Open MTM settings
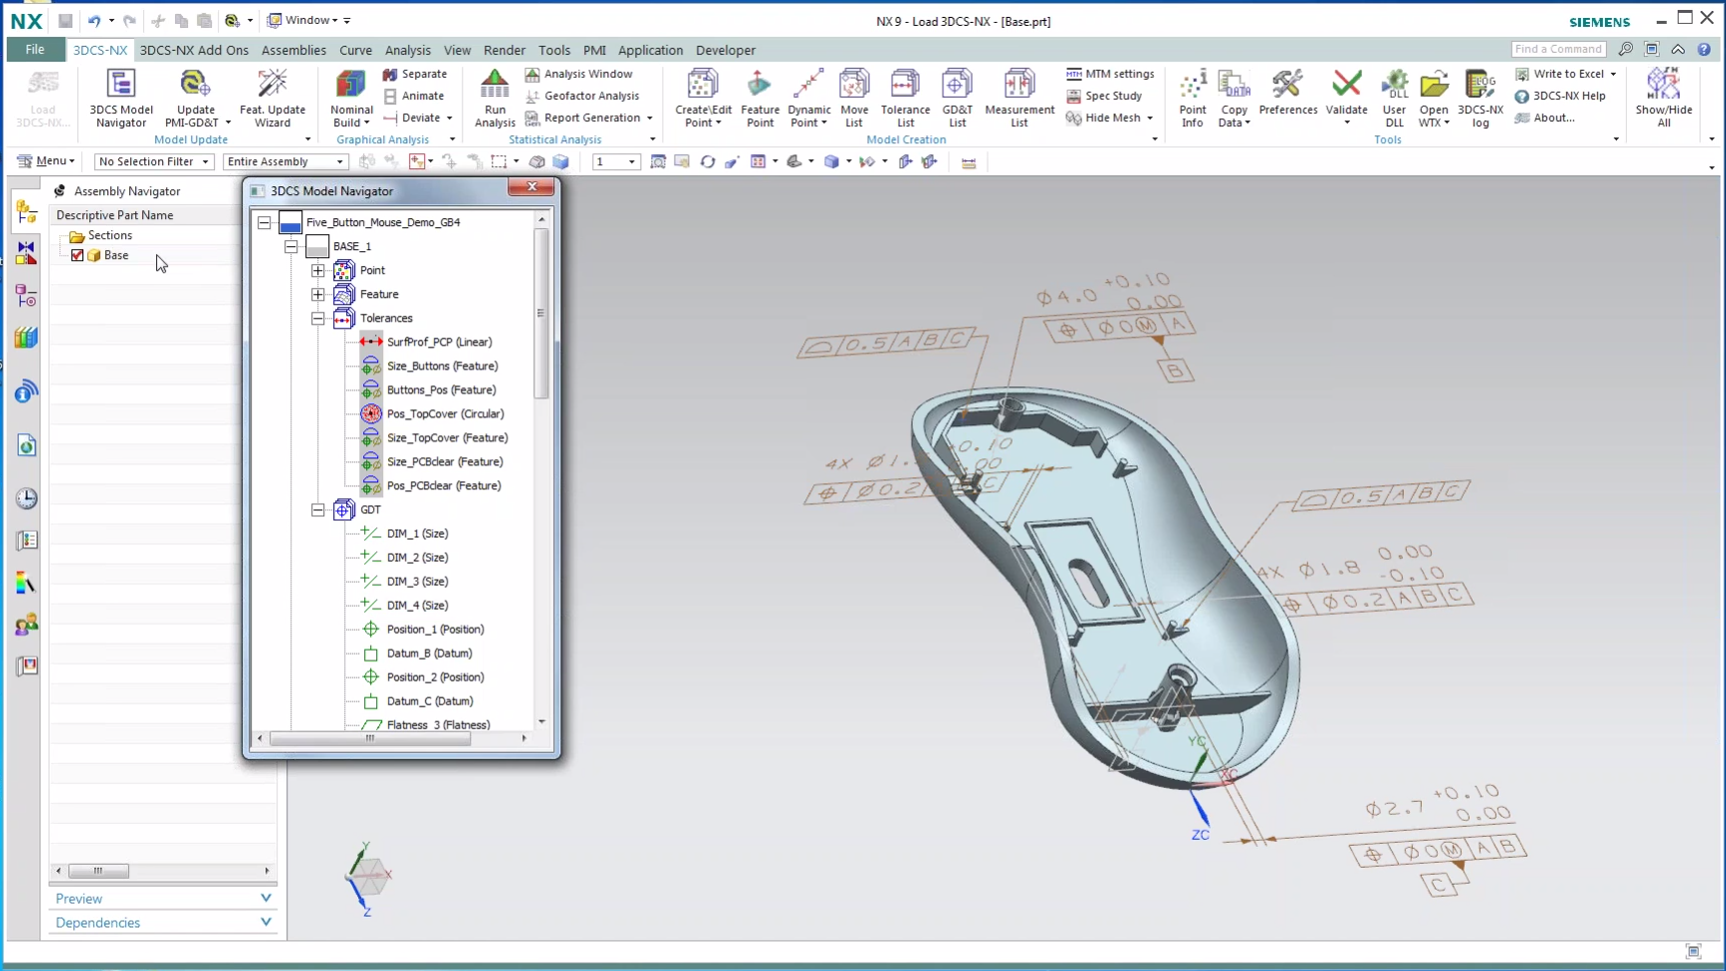Screen dimensions: 1726x971 point(1108,73)
